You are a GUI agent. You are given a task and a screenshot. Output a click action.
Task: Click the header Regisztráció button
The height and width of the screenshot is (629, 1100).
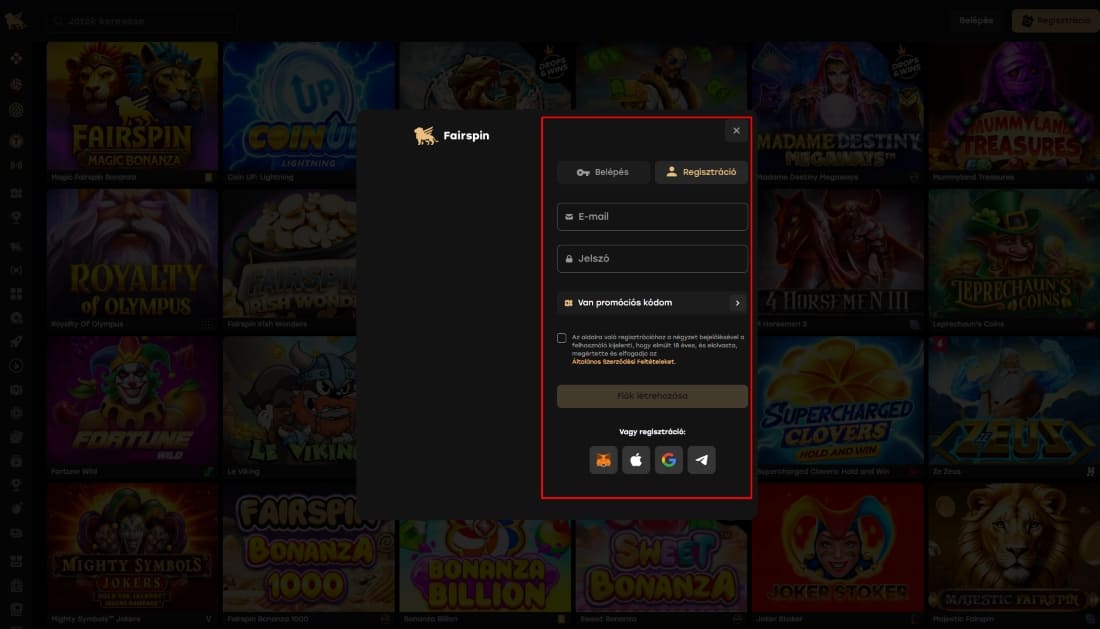1056,21
